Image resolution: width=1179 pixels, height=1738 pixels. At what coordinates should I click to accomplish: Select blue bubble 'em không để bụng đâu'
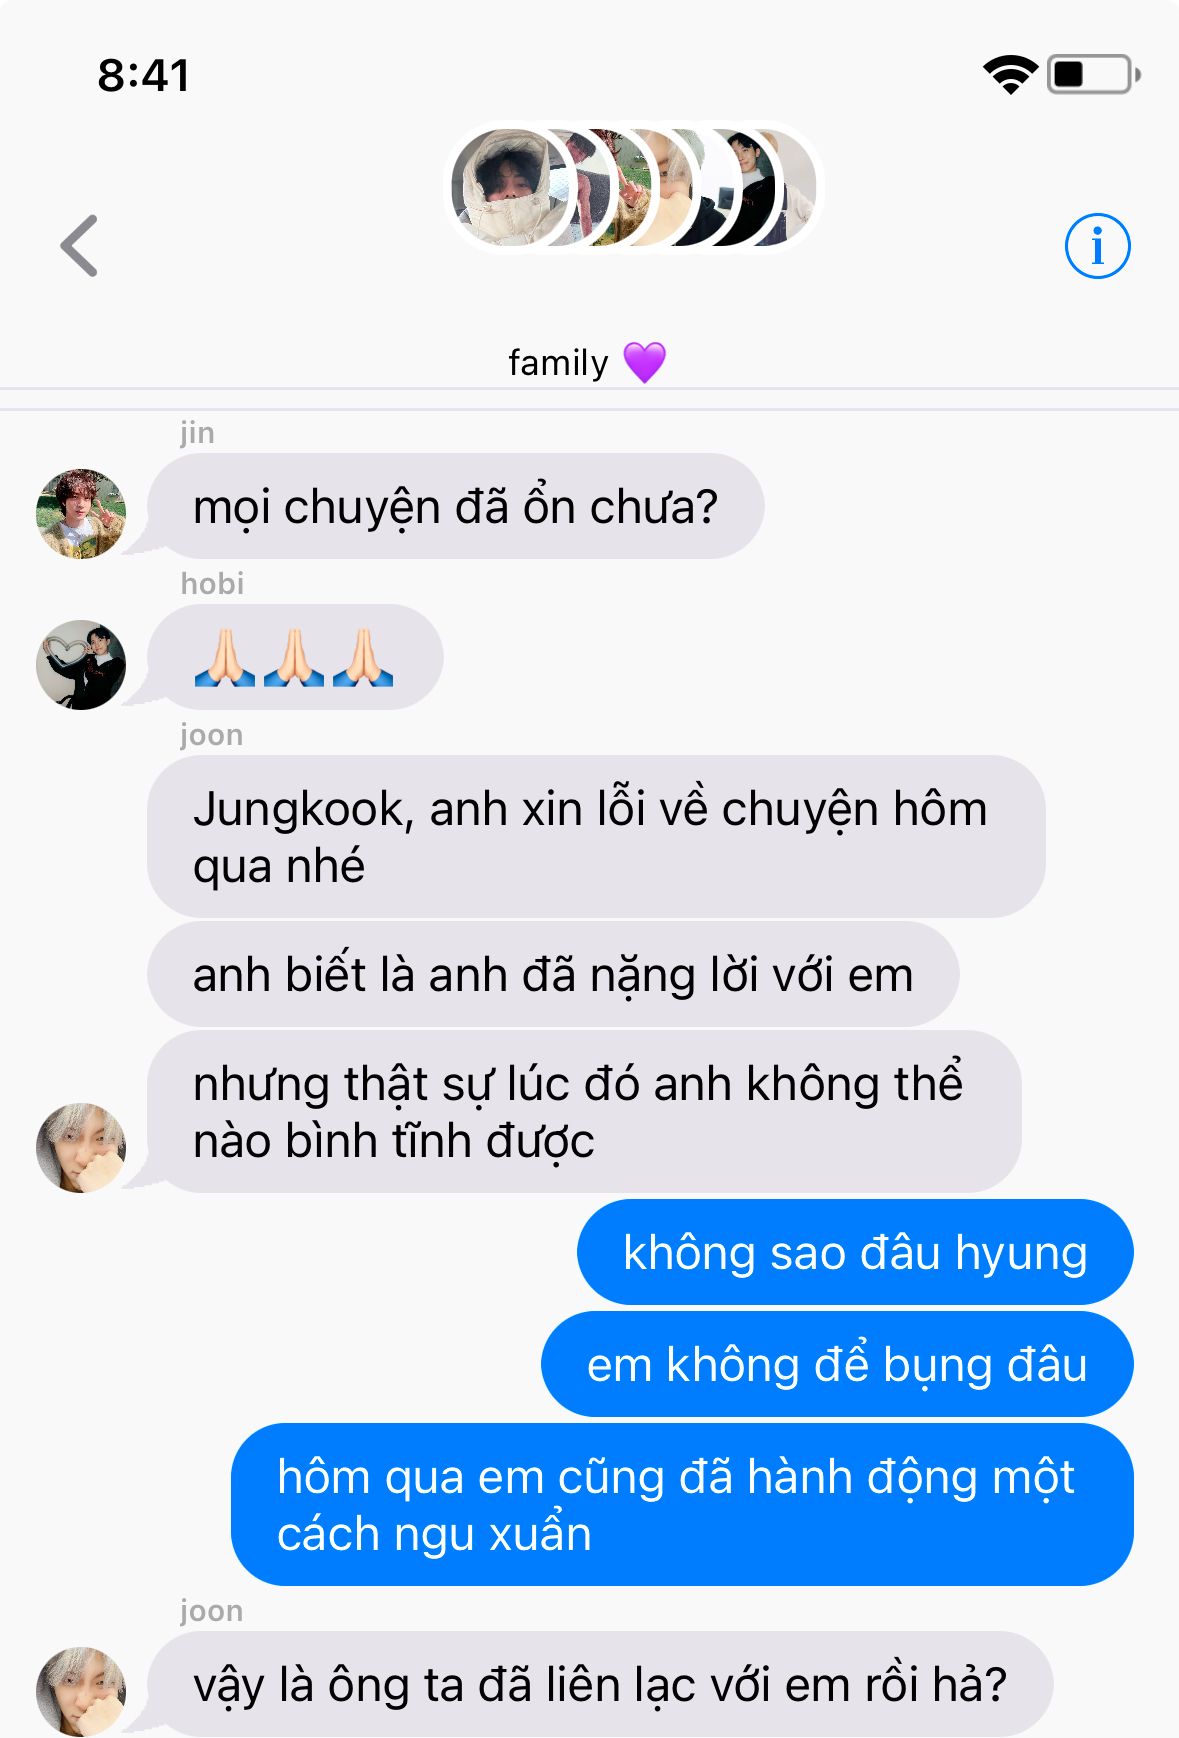pyautogui.click(x=837, y=1364)
